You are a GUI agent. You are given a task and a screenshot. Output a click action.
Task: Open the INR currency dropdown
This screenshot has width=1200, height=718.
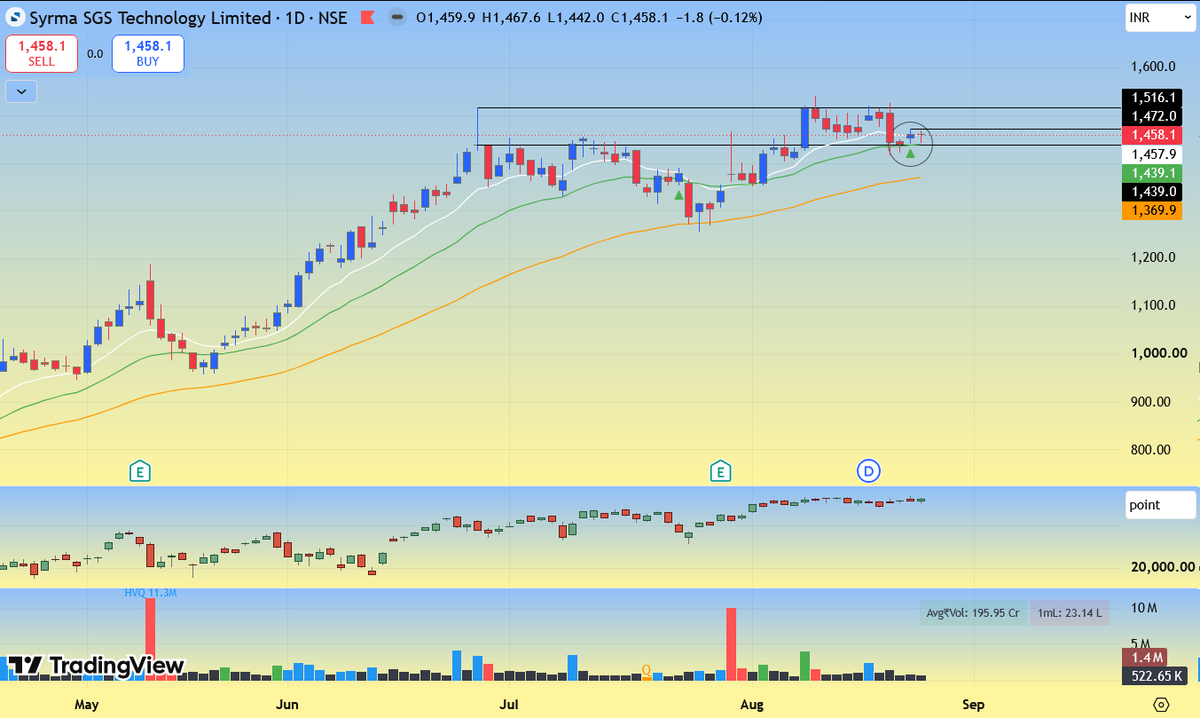[x=1160, y=18]
